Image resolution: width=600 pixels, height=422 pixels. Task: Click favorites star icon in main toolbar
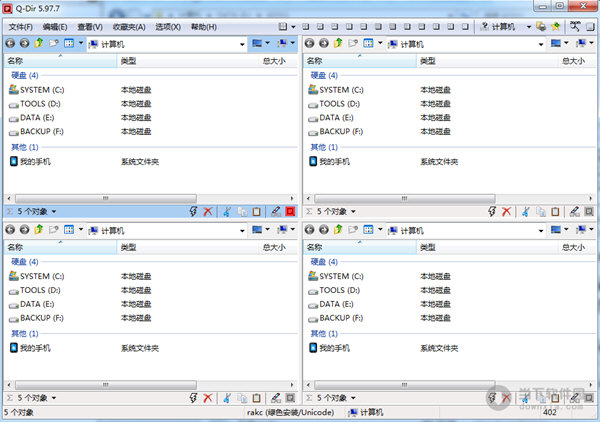coord(555,26)
